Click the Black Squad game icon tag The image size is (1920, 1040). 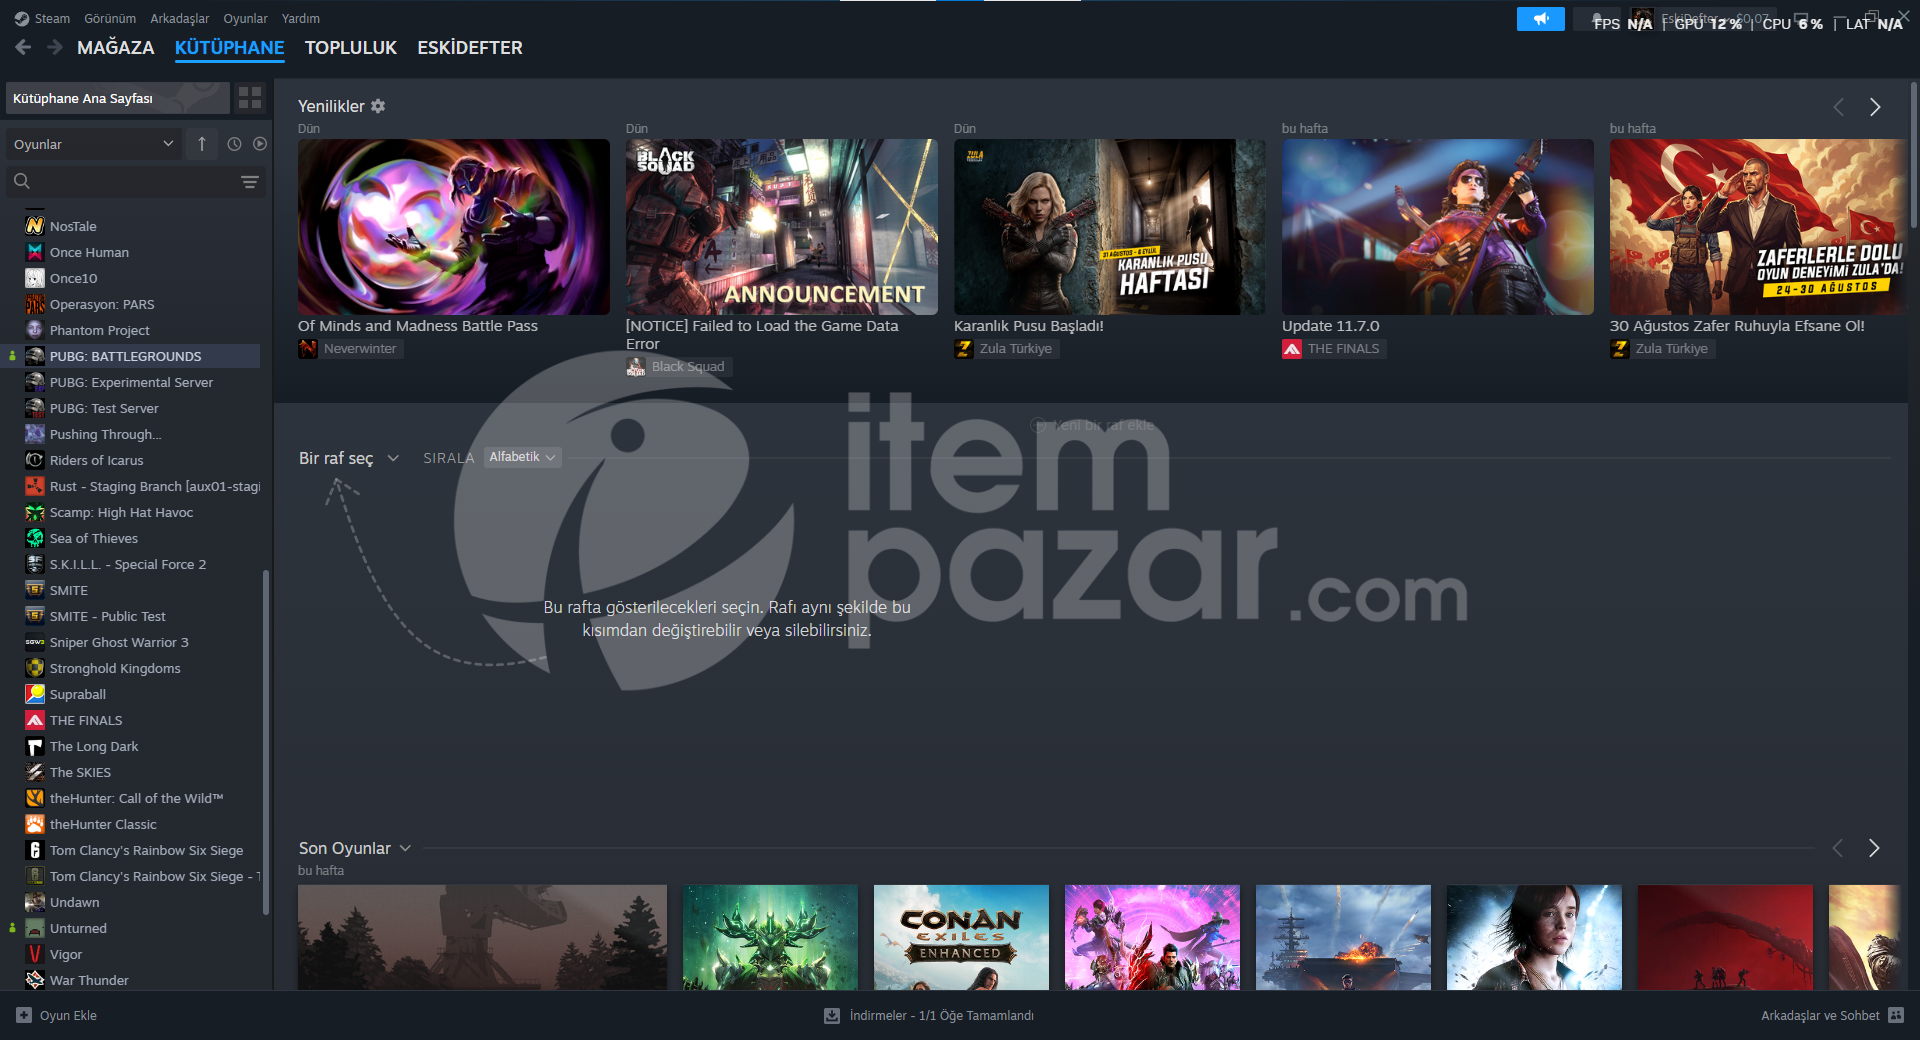636,367
